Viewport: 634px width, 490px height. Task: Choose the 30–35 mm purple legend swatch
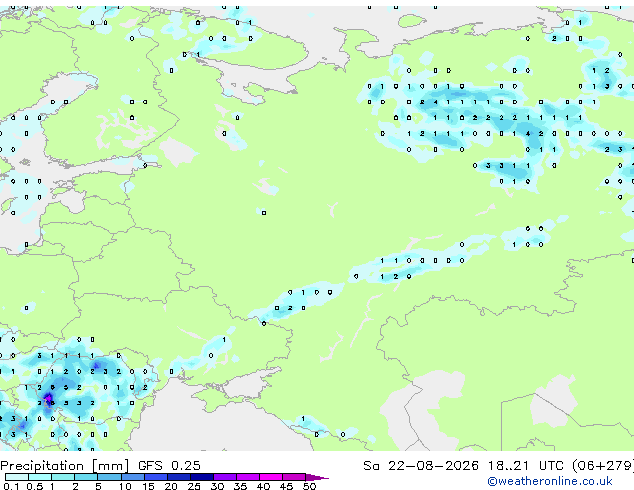224,477
